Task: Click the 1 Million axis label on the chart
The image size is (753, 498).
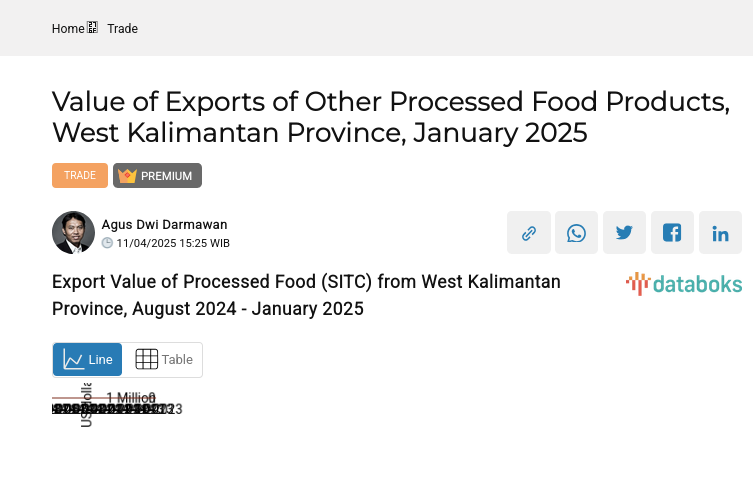Action: pos(131,398)
